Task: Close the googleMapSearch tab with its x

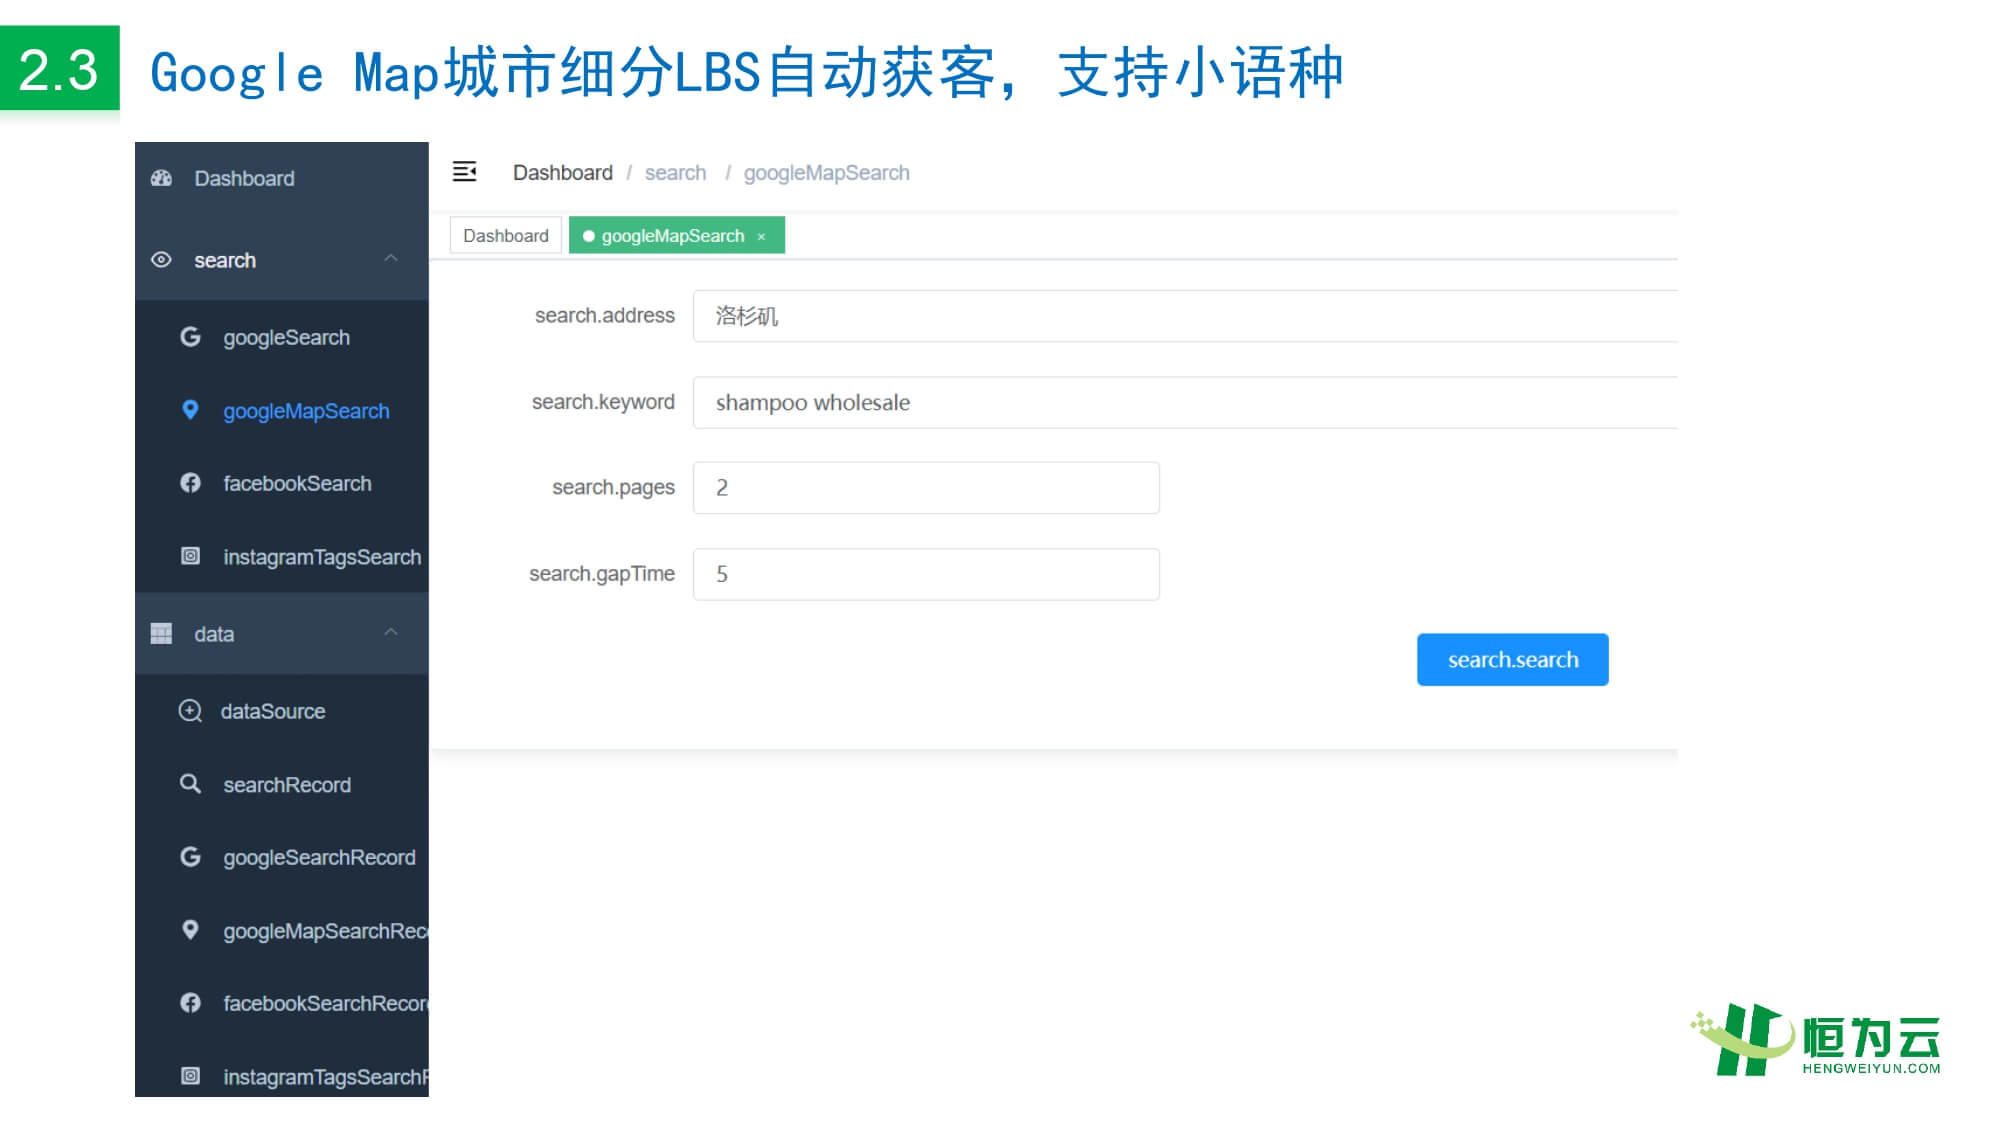Action: [761, 237]
